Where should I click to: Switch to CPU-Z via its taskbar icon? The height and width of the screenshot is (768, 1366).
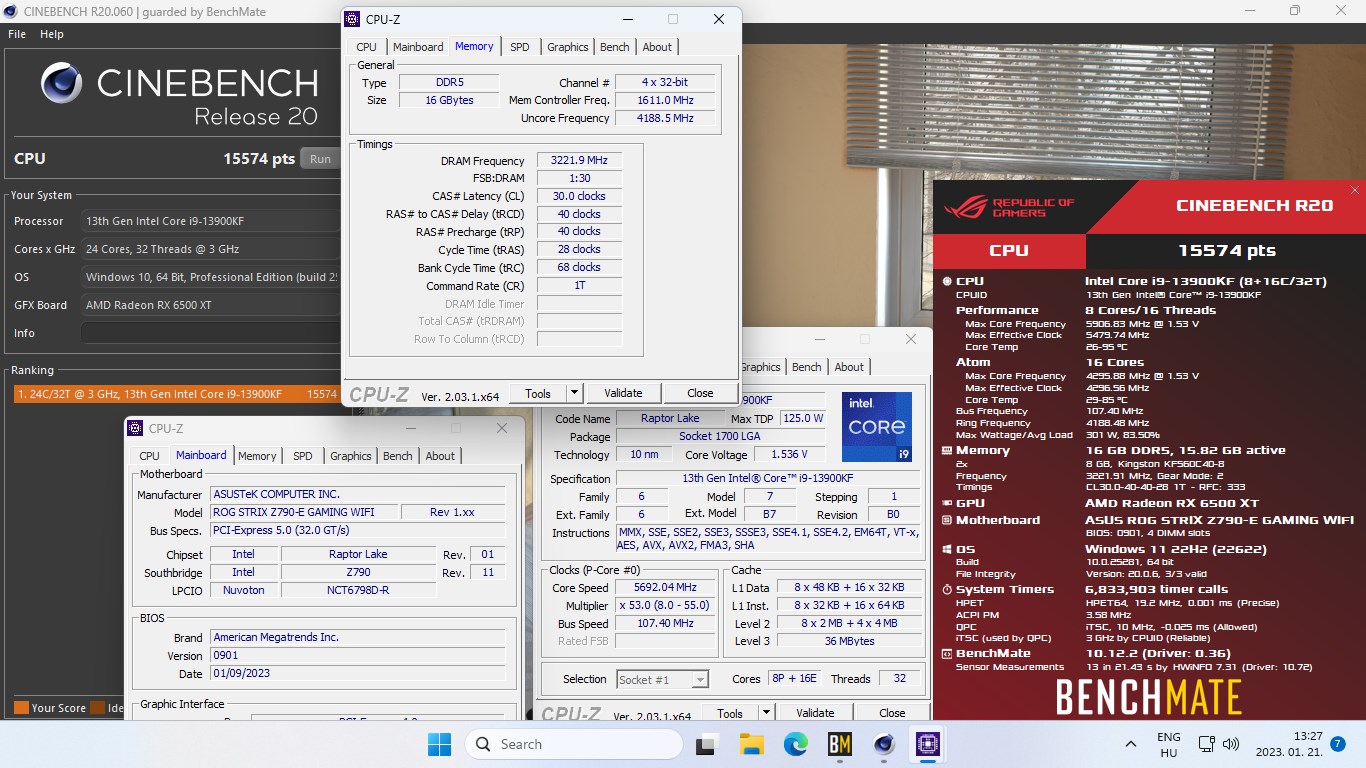pyautogui.click(x=927, y=744)
